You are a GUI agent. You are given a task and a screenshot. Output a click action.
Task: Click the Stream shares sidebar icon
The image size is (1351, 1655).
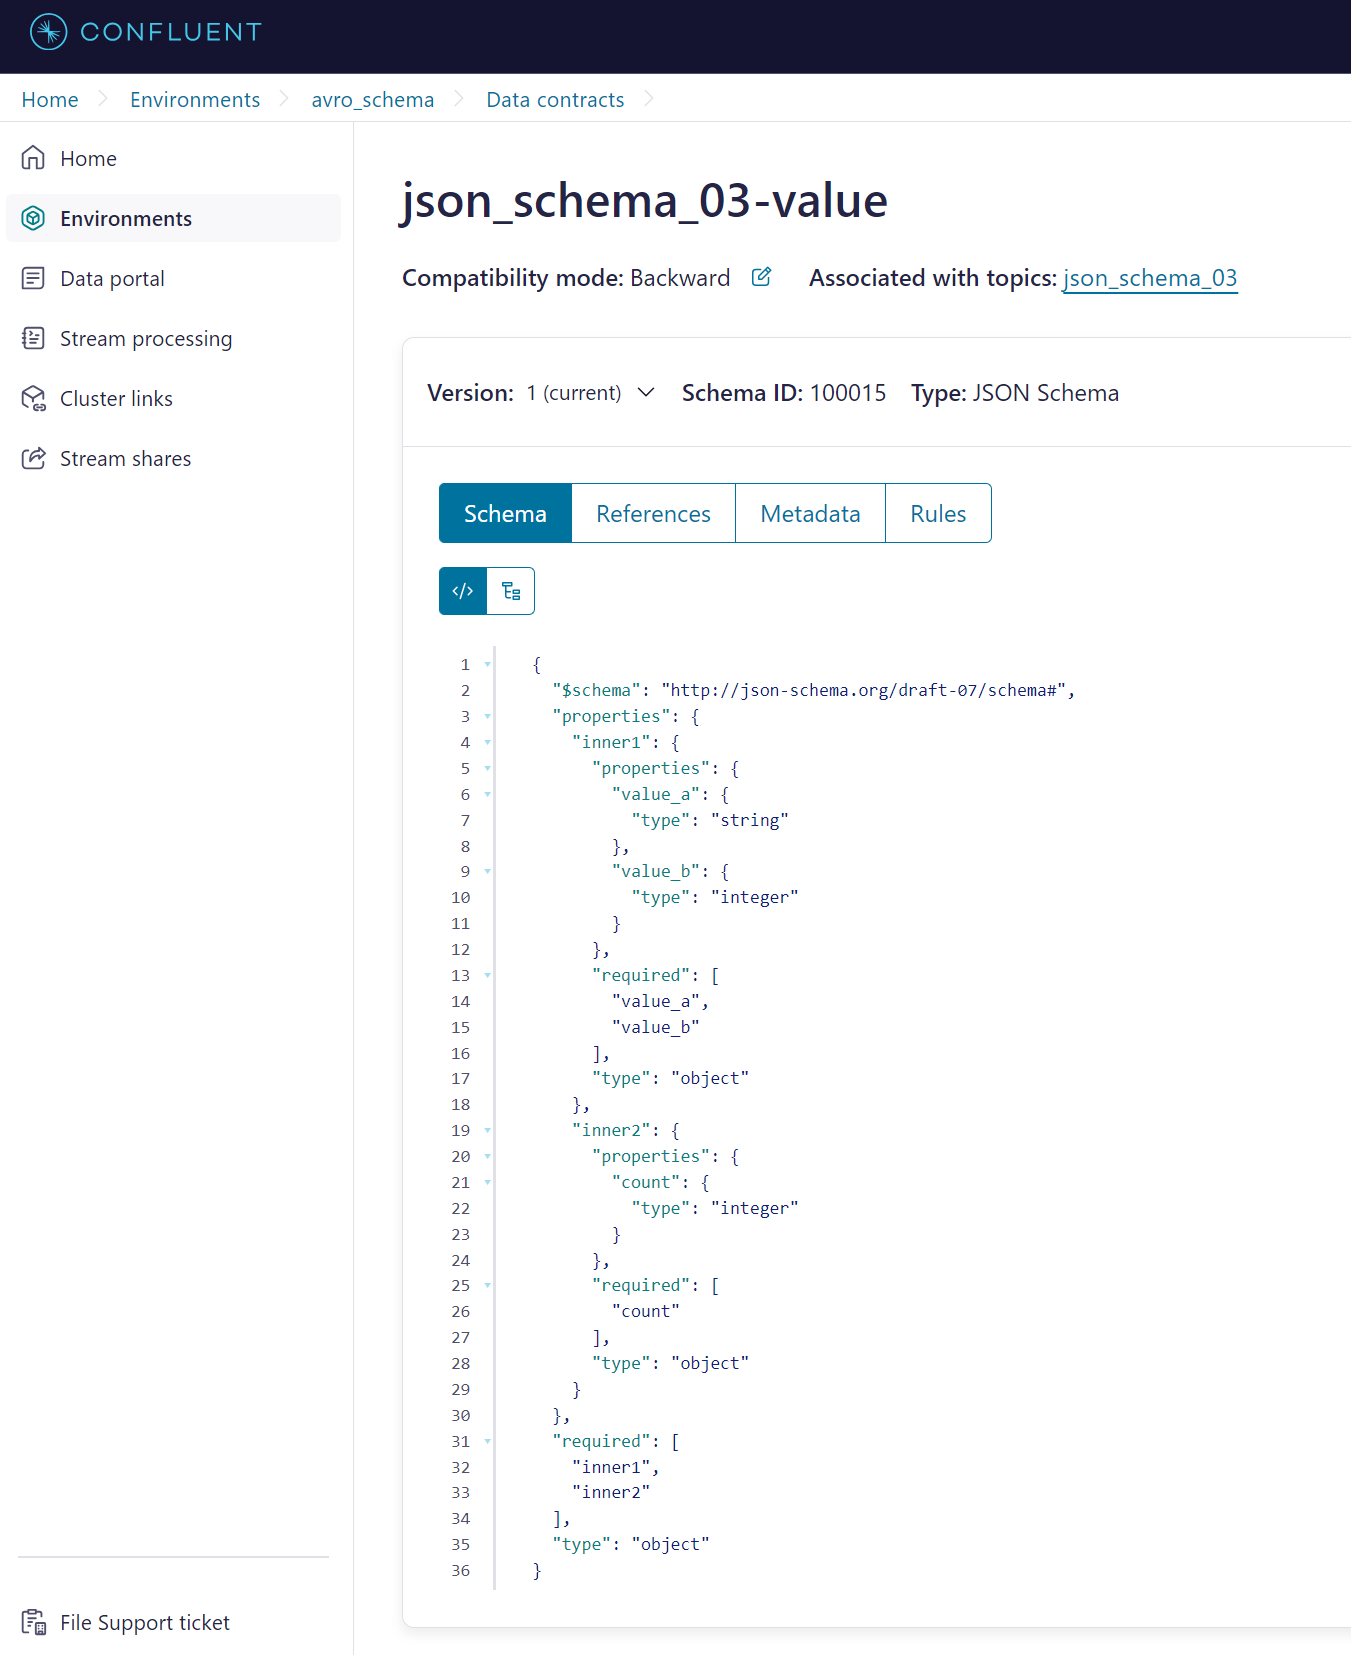pos(33,458)
